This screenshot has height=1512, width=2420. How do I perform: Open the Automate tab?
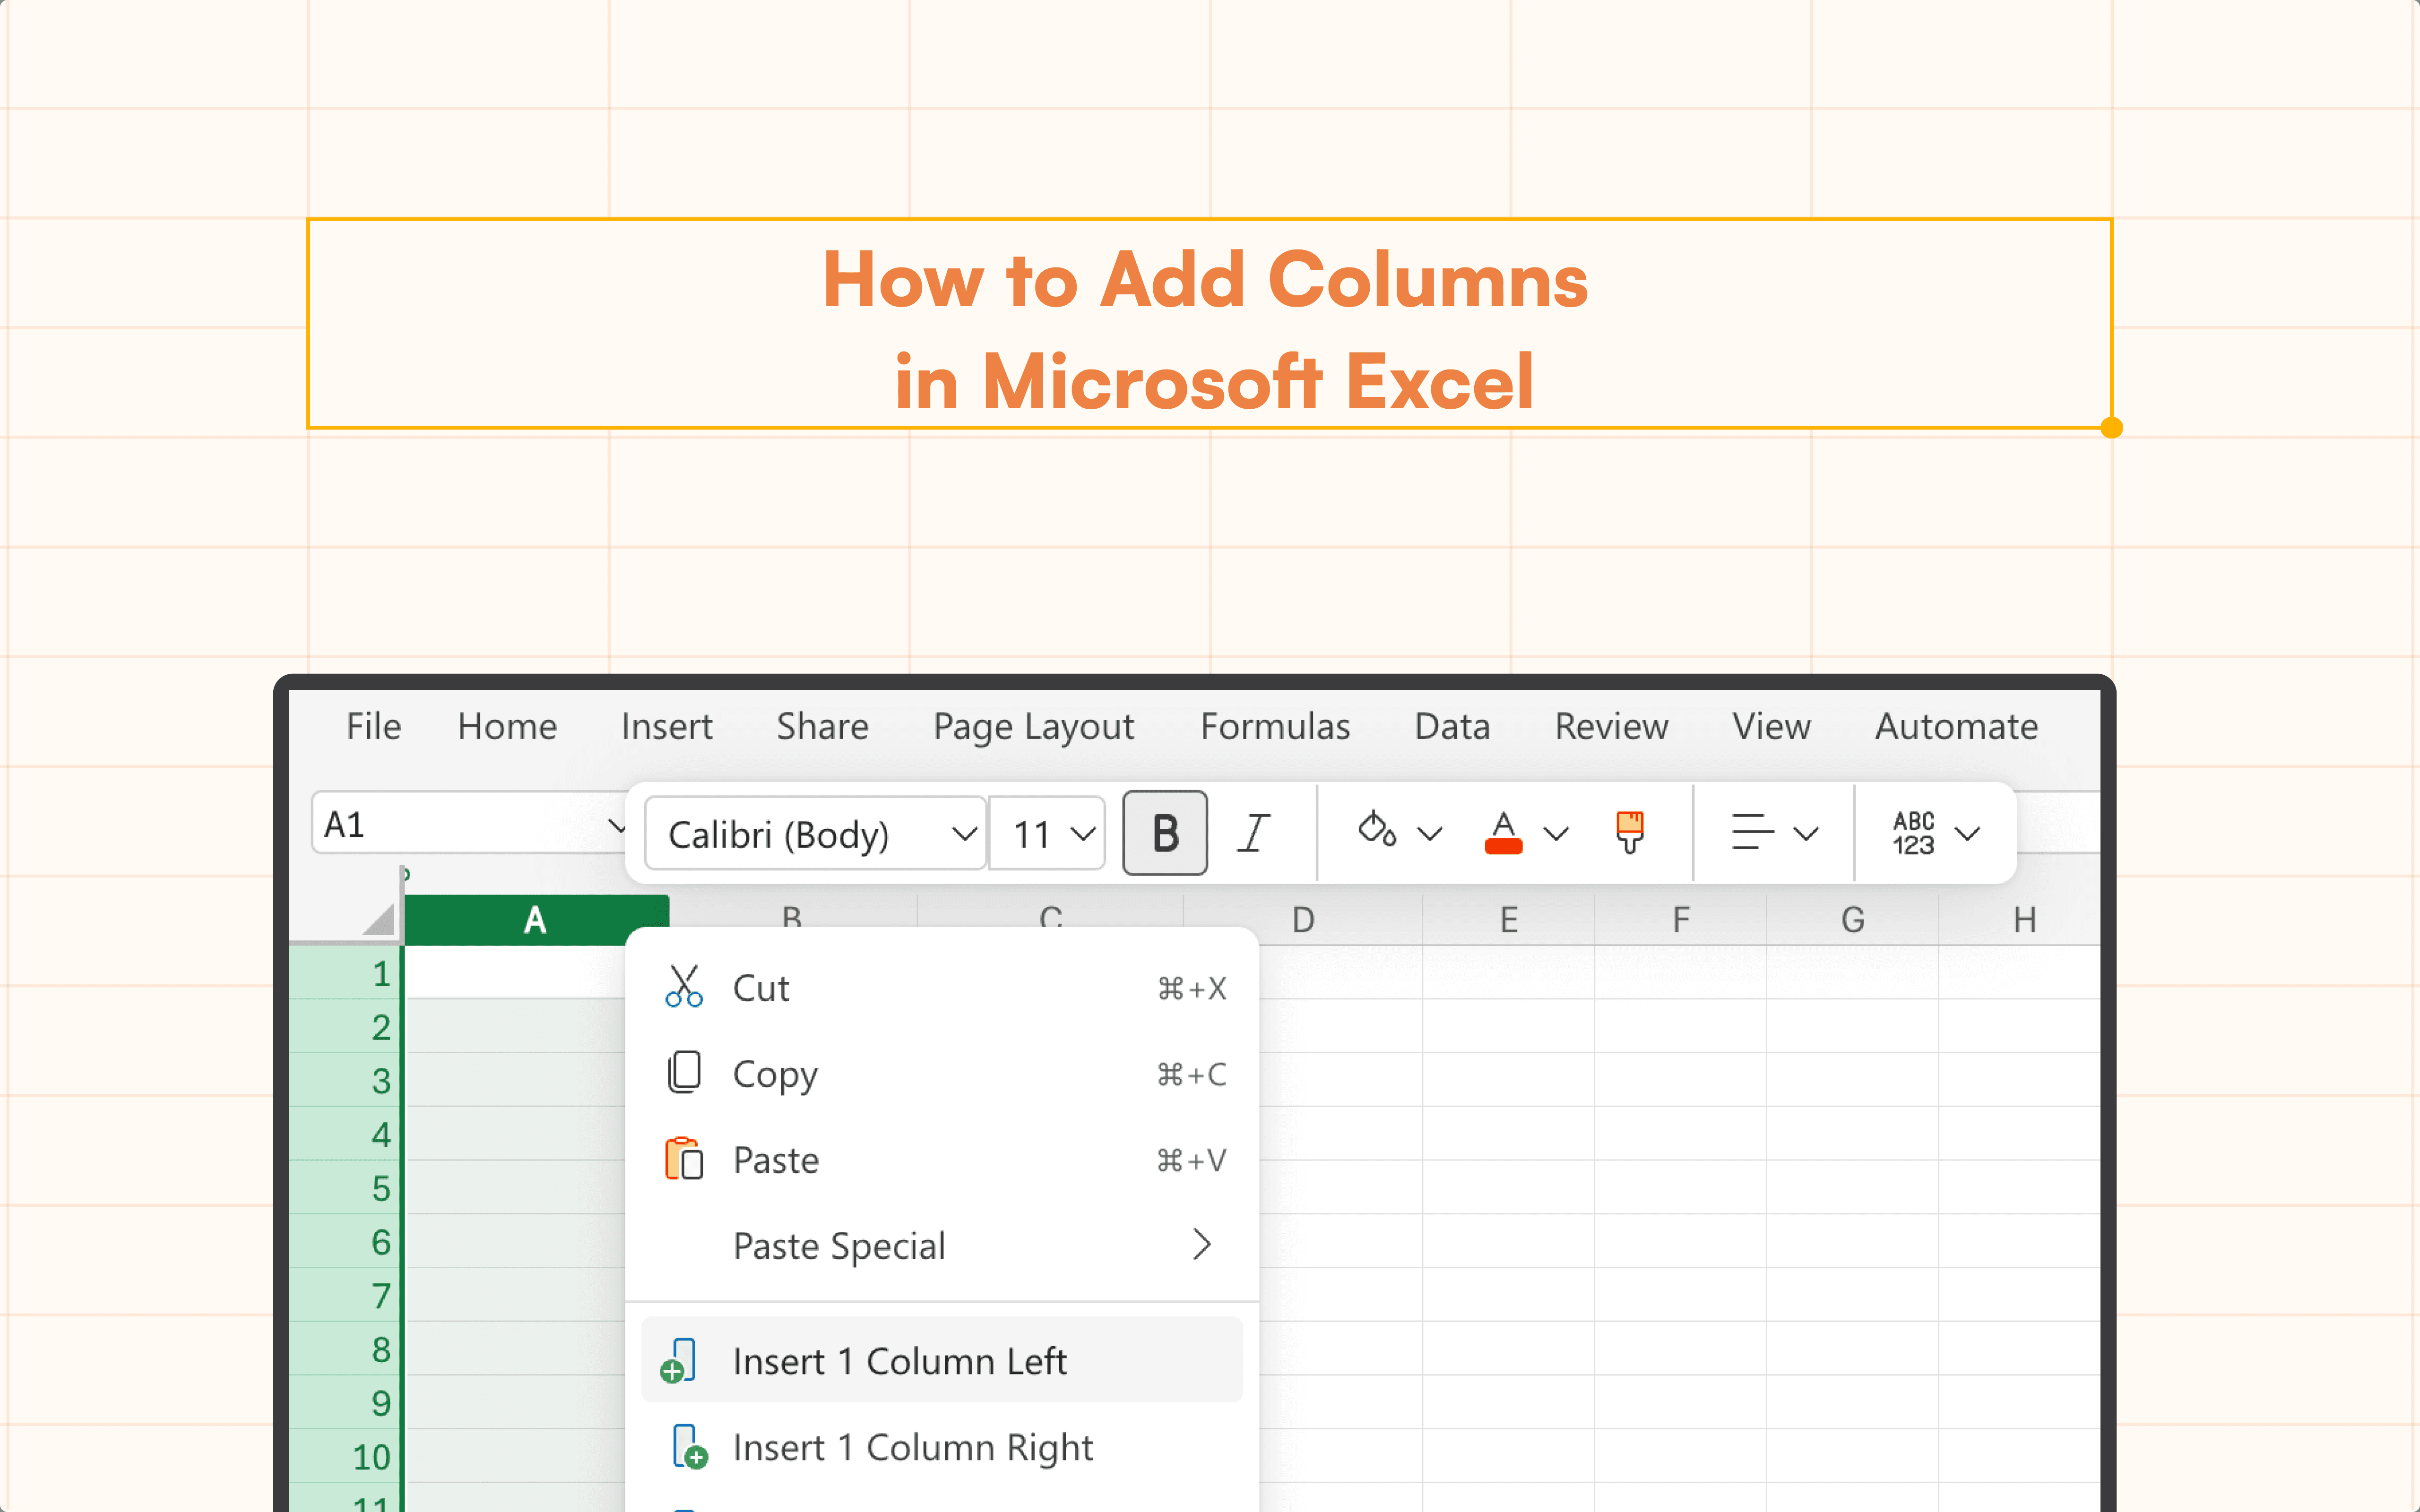pos(1956,726)
